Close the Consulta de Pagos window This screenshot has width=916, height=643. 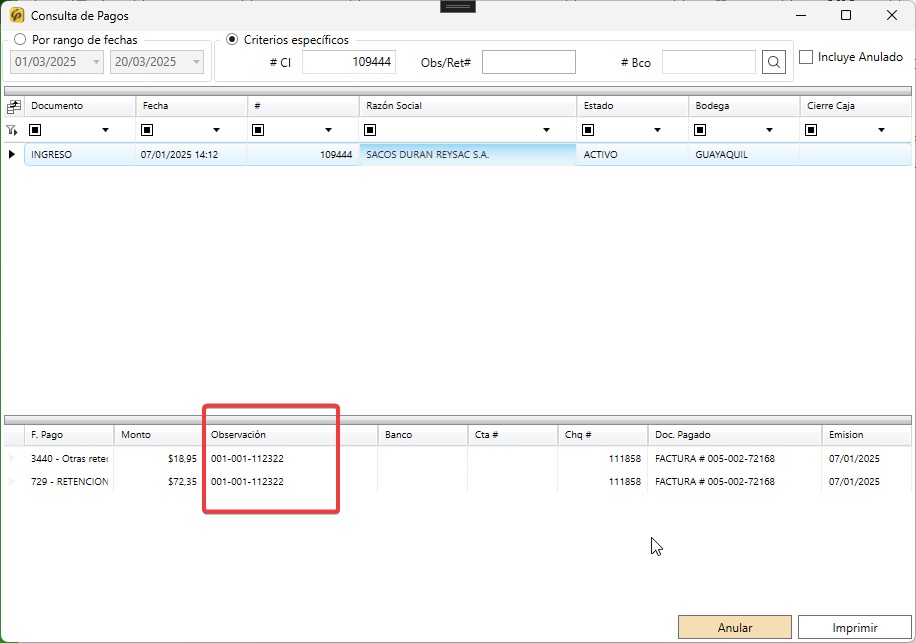tap(891, 15)
